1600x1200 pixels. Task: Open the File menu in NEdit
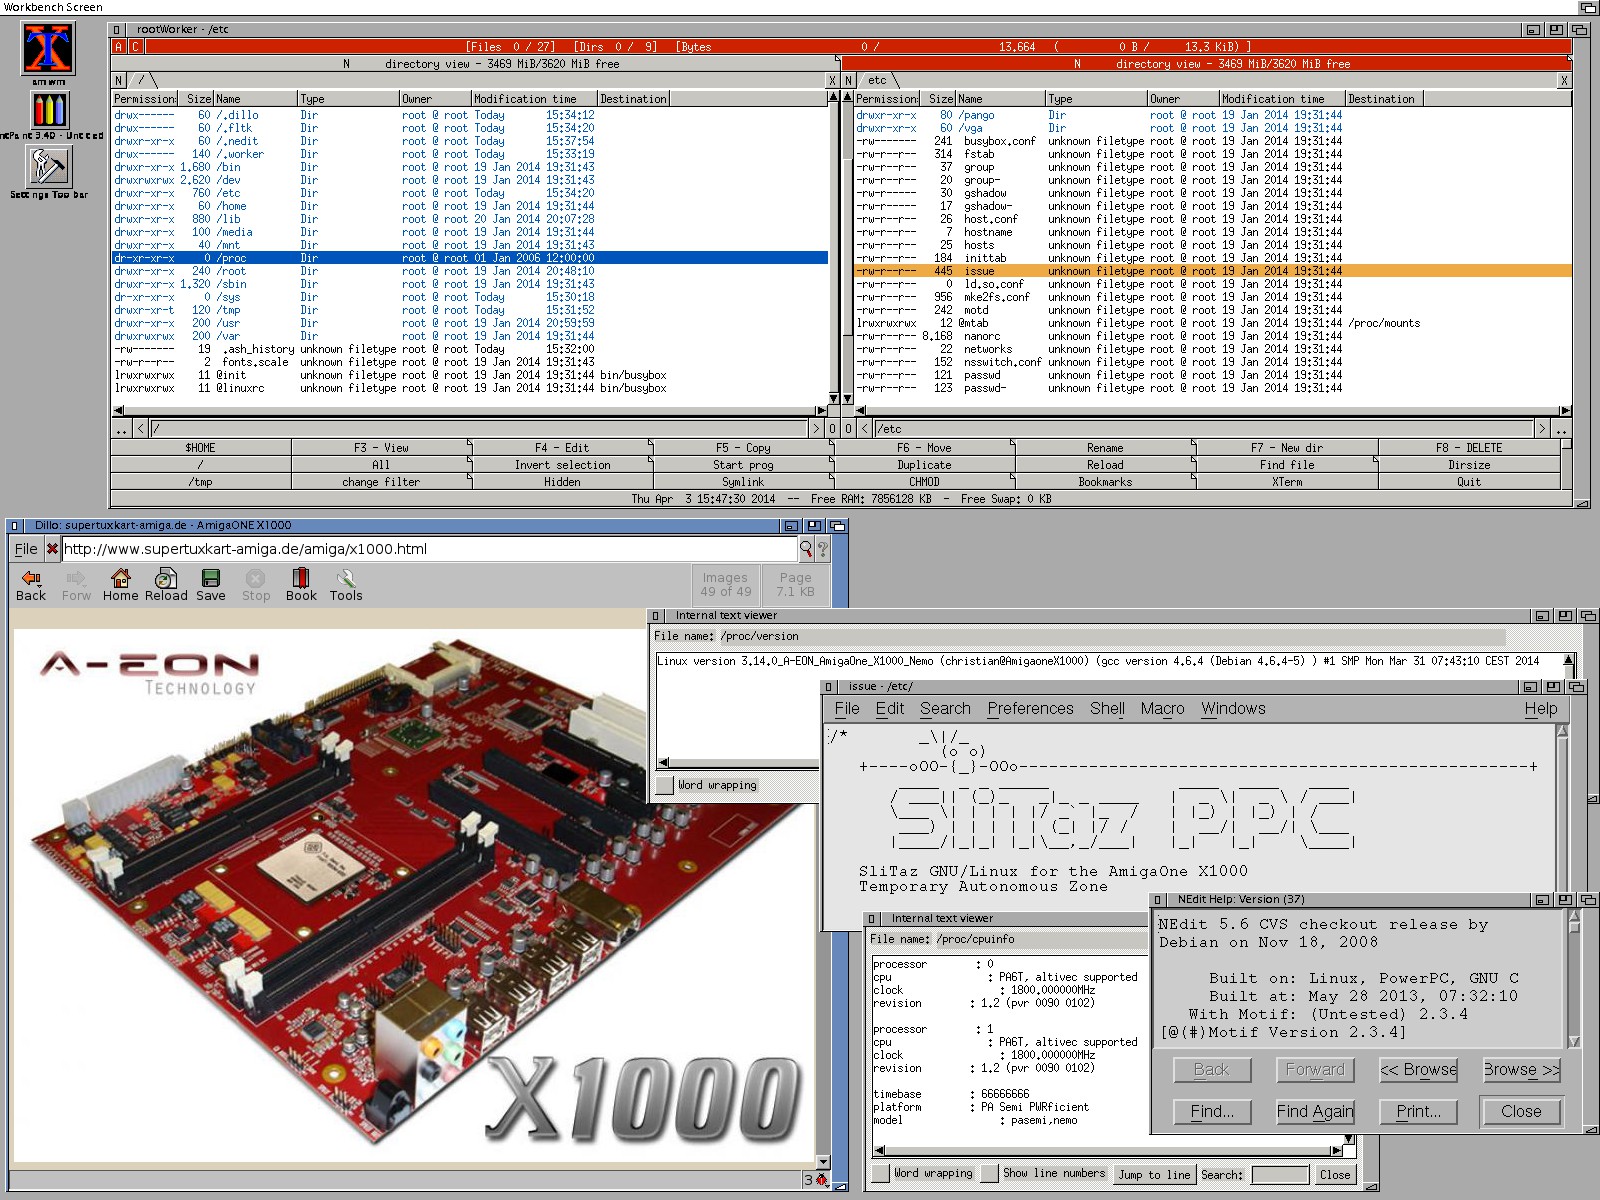[847, 708]
